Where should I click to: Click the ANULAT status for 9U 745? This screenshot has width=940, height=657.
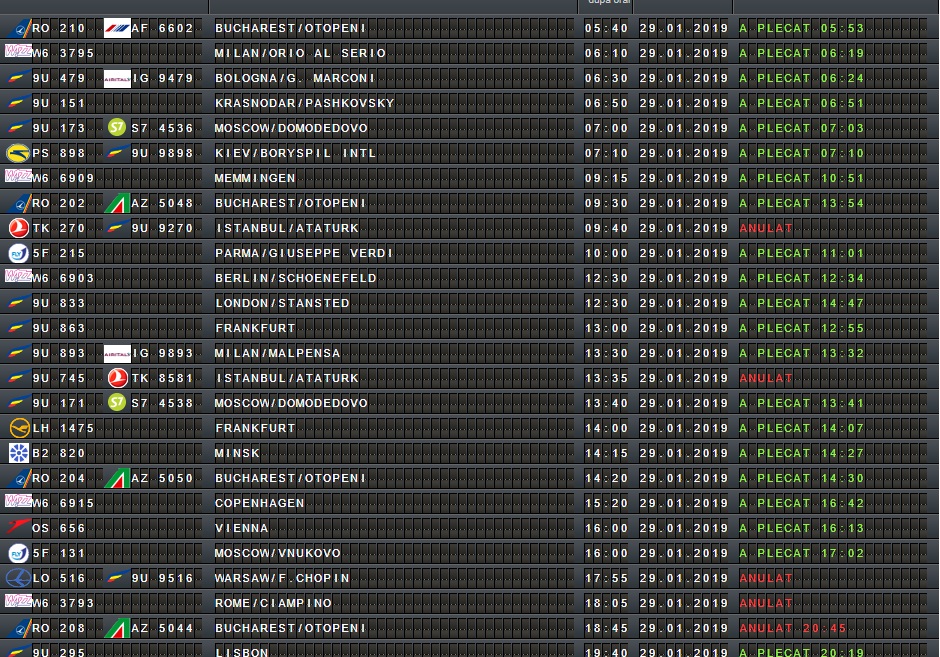coord(766,378)
